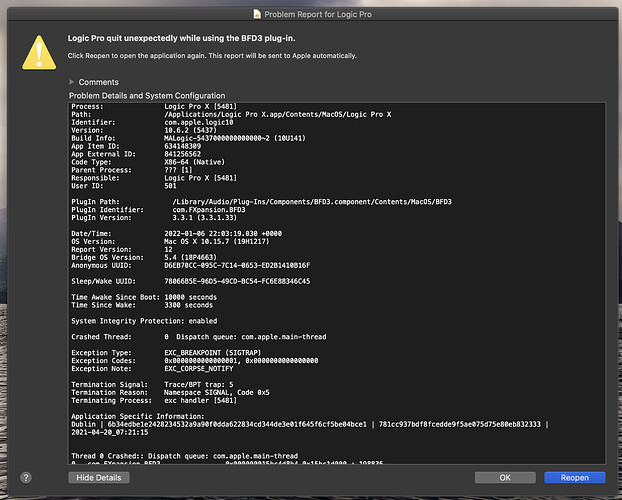Click 'Problem Report for Logic Pro' window title

coord(318,14)
